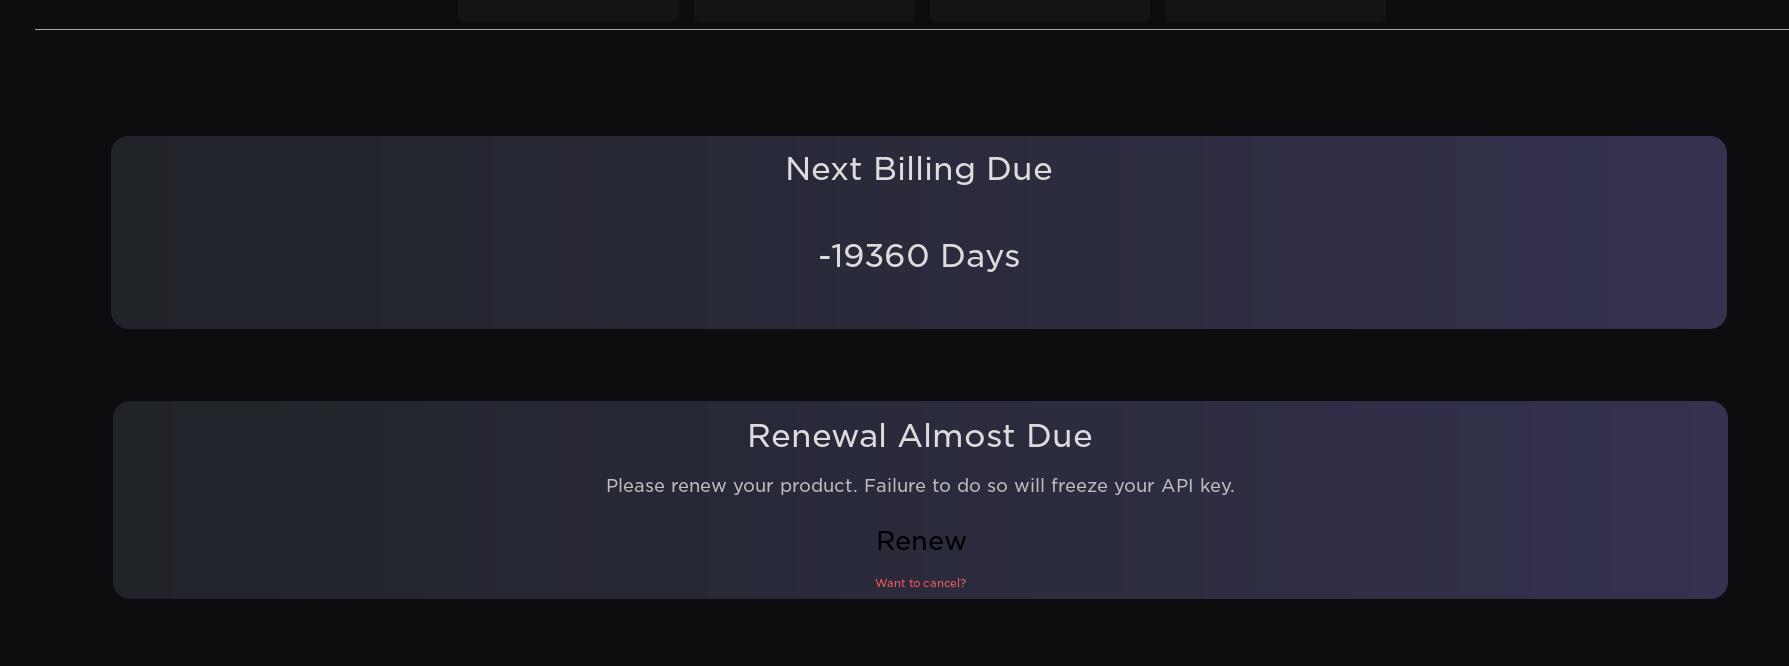Image resolution: width=1789 pixels, height=666 pixels.
Task: Click the word 'cancel?' in the red link
Action: 945,583
